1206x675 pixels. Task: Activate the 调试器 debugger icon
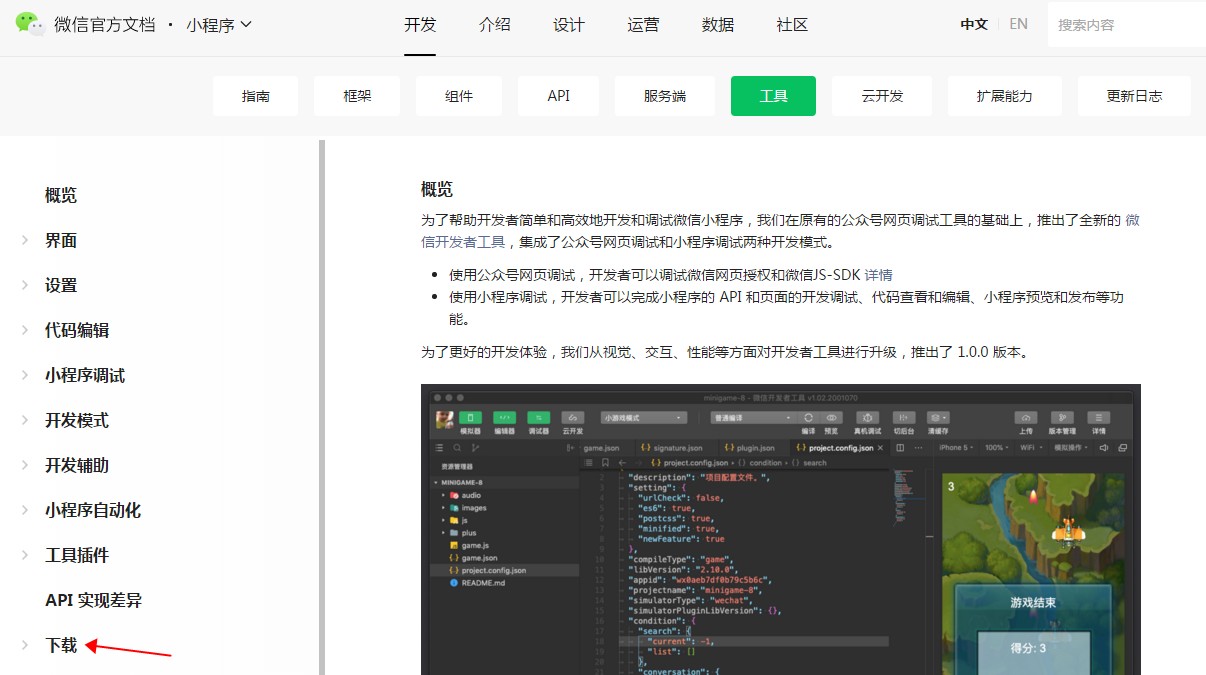(537, 418)
